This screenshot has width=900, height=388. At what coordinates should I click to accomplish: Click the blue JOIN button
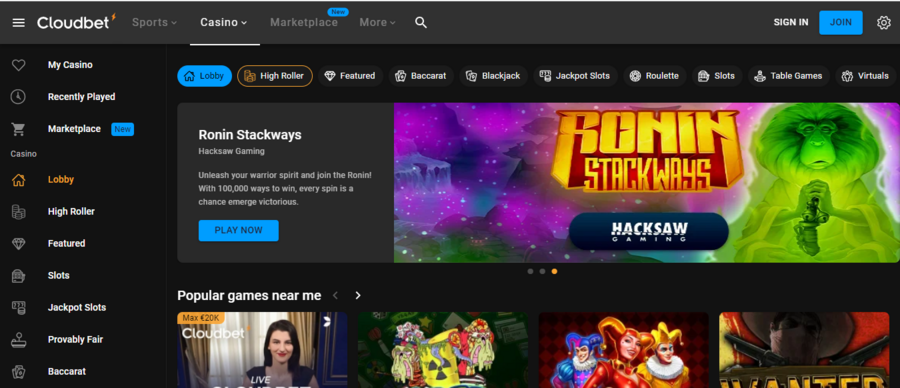[840, 22]
